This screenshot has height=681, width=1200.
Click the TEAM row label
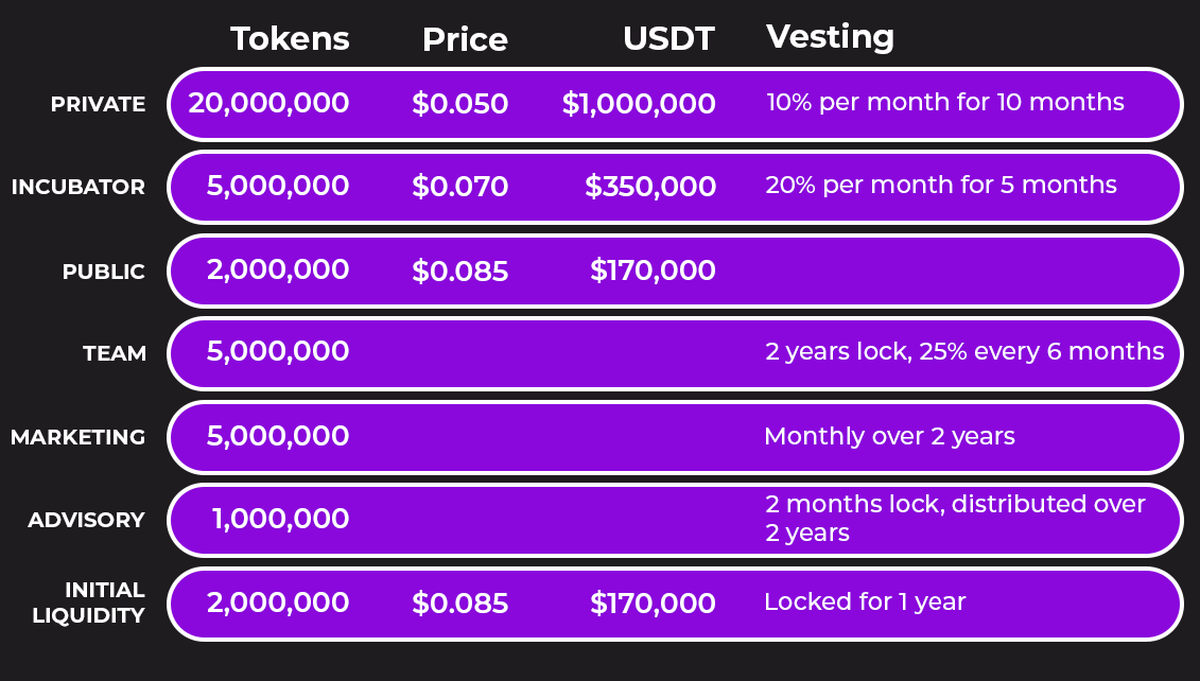tap(115, 354)
